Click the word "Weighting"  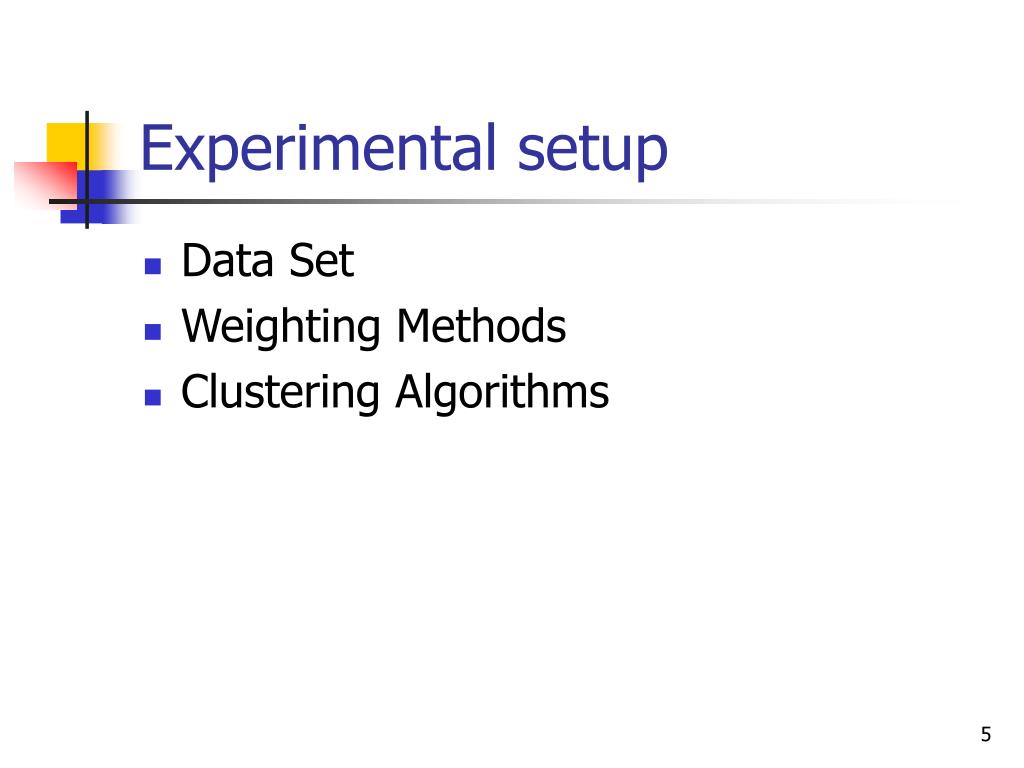(281, 327)
